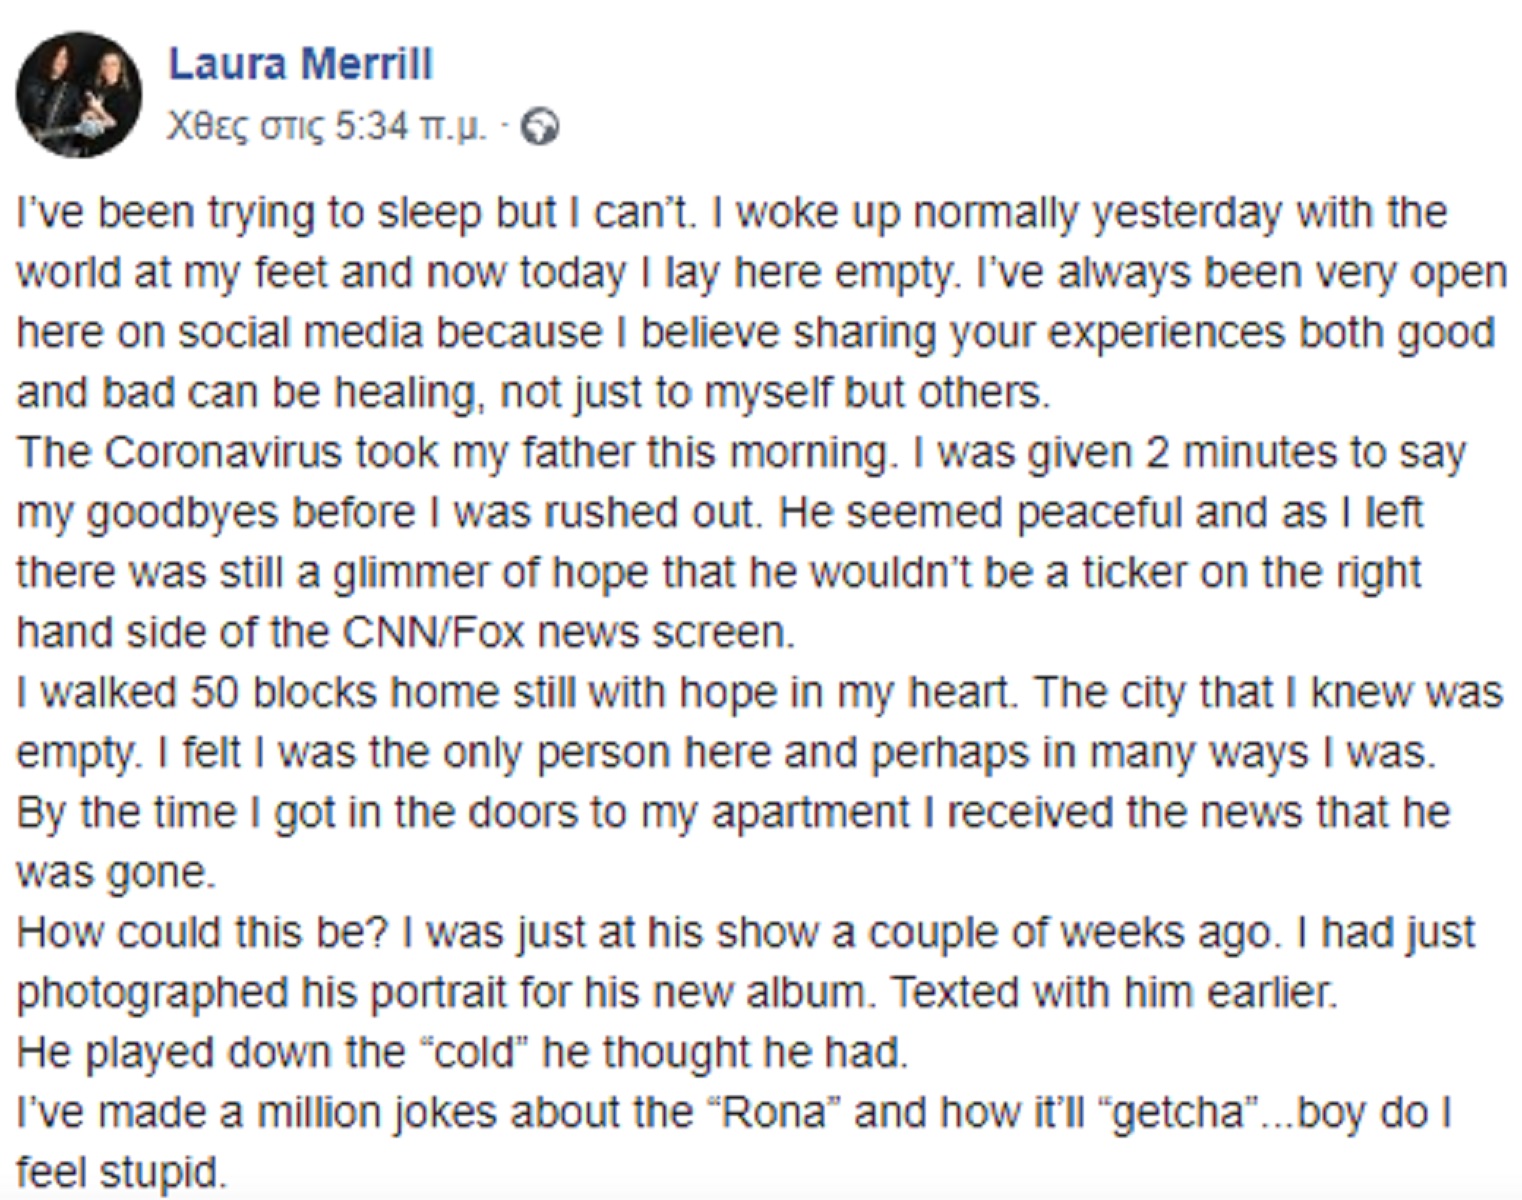Click the final words 'feel stupid.'

tap(122, 1172)
